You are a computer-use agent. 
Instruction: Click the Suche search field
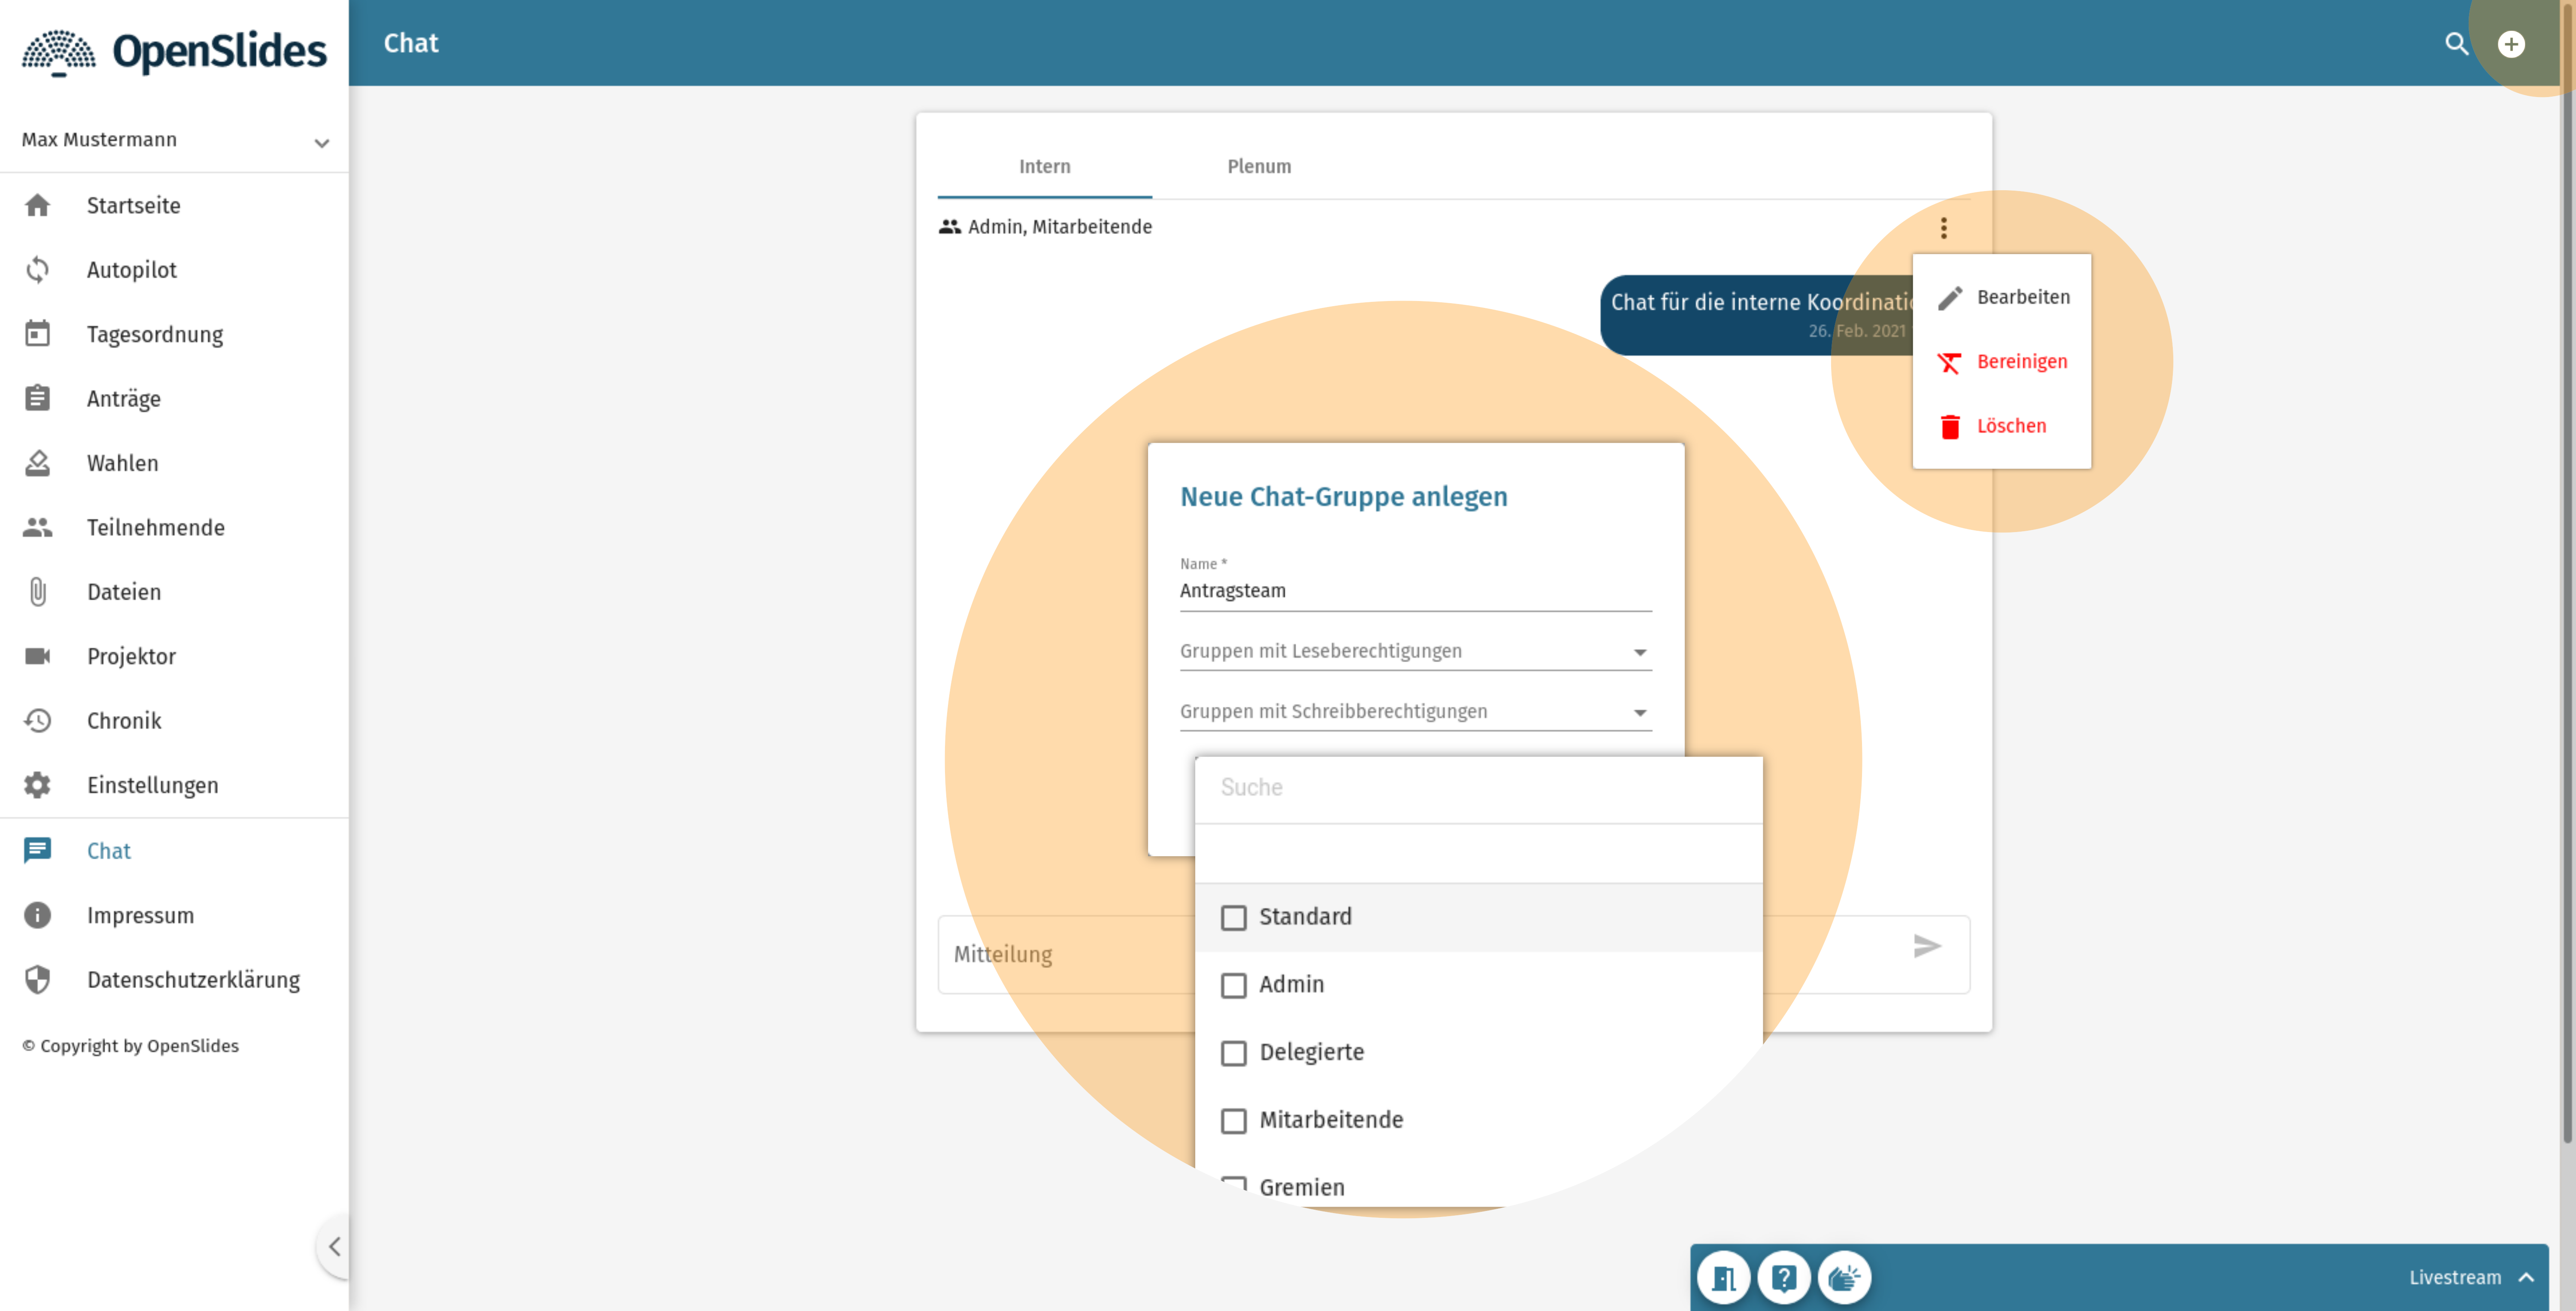[1478, 787]
